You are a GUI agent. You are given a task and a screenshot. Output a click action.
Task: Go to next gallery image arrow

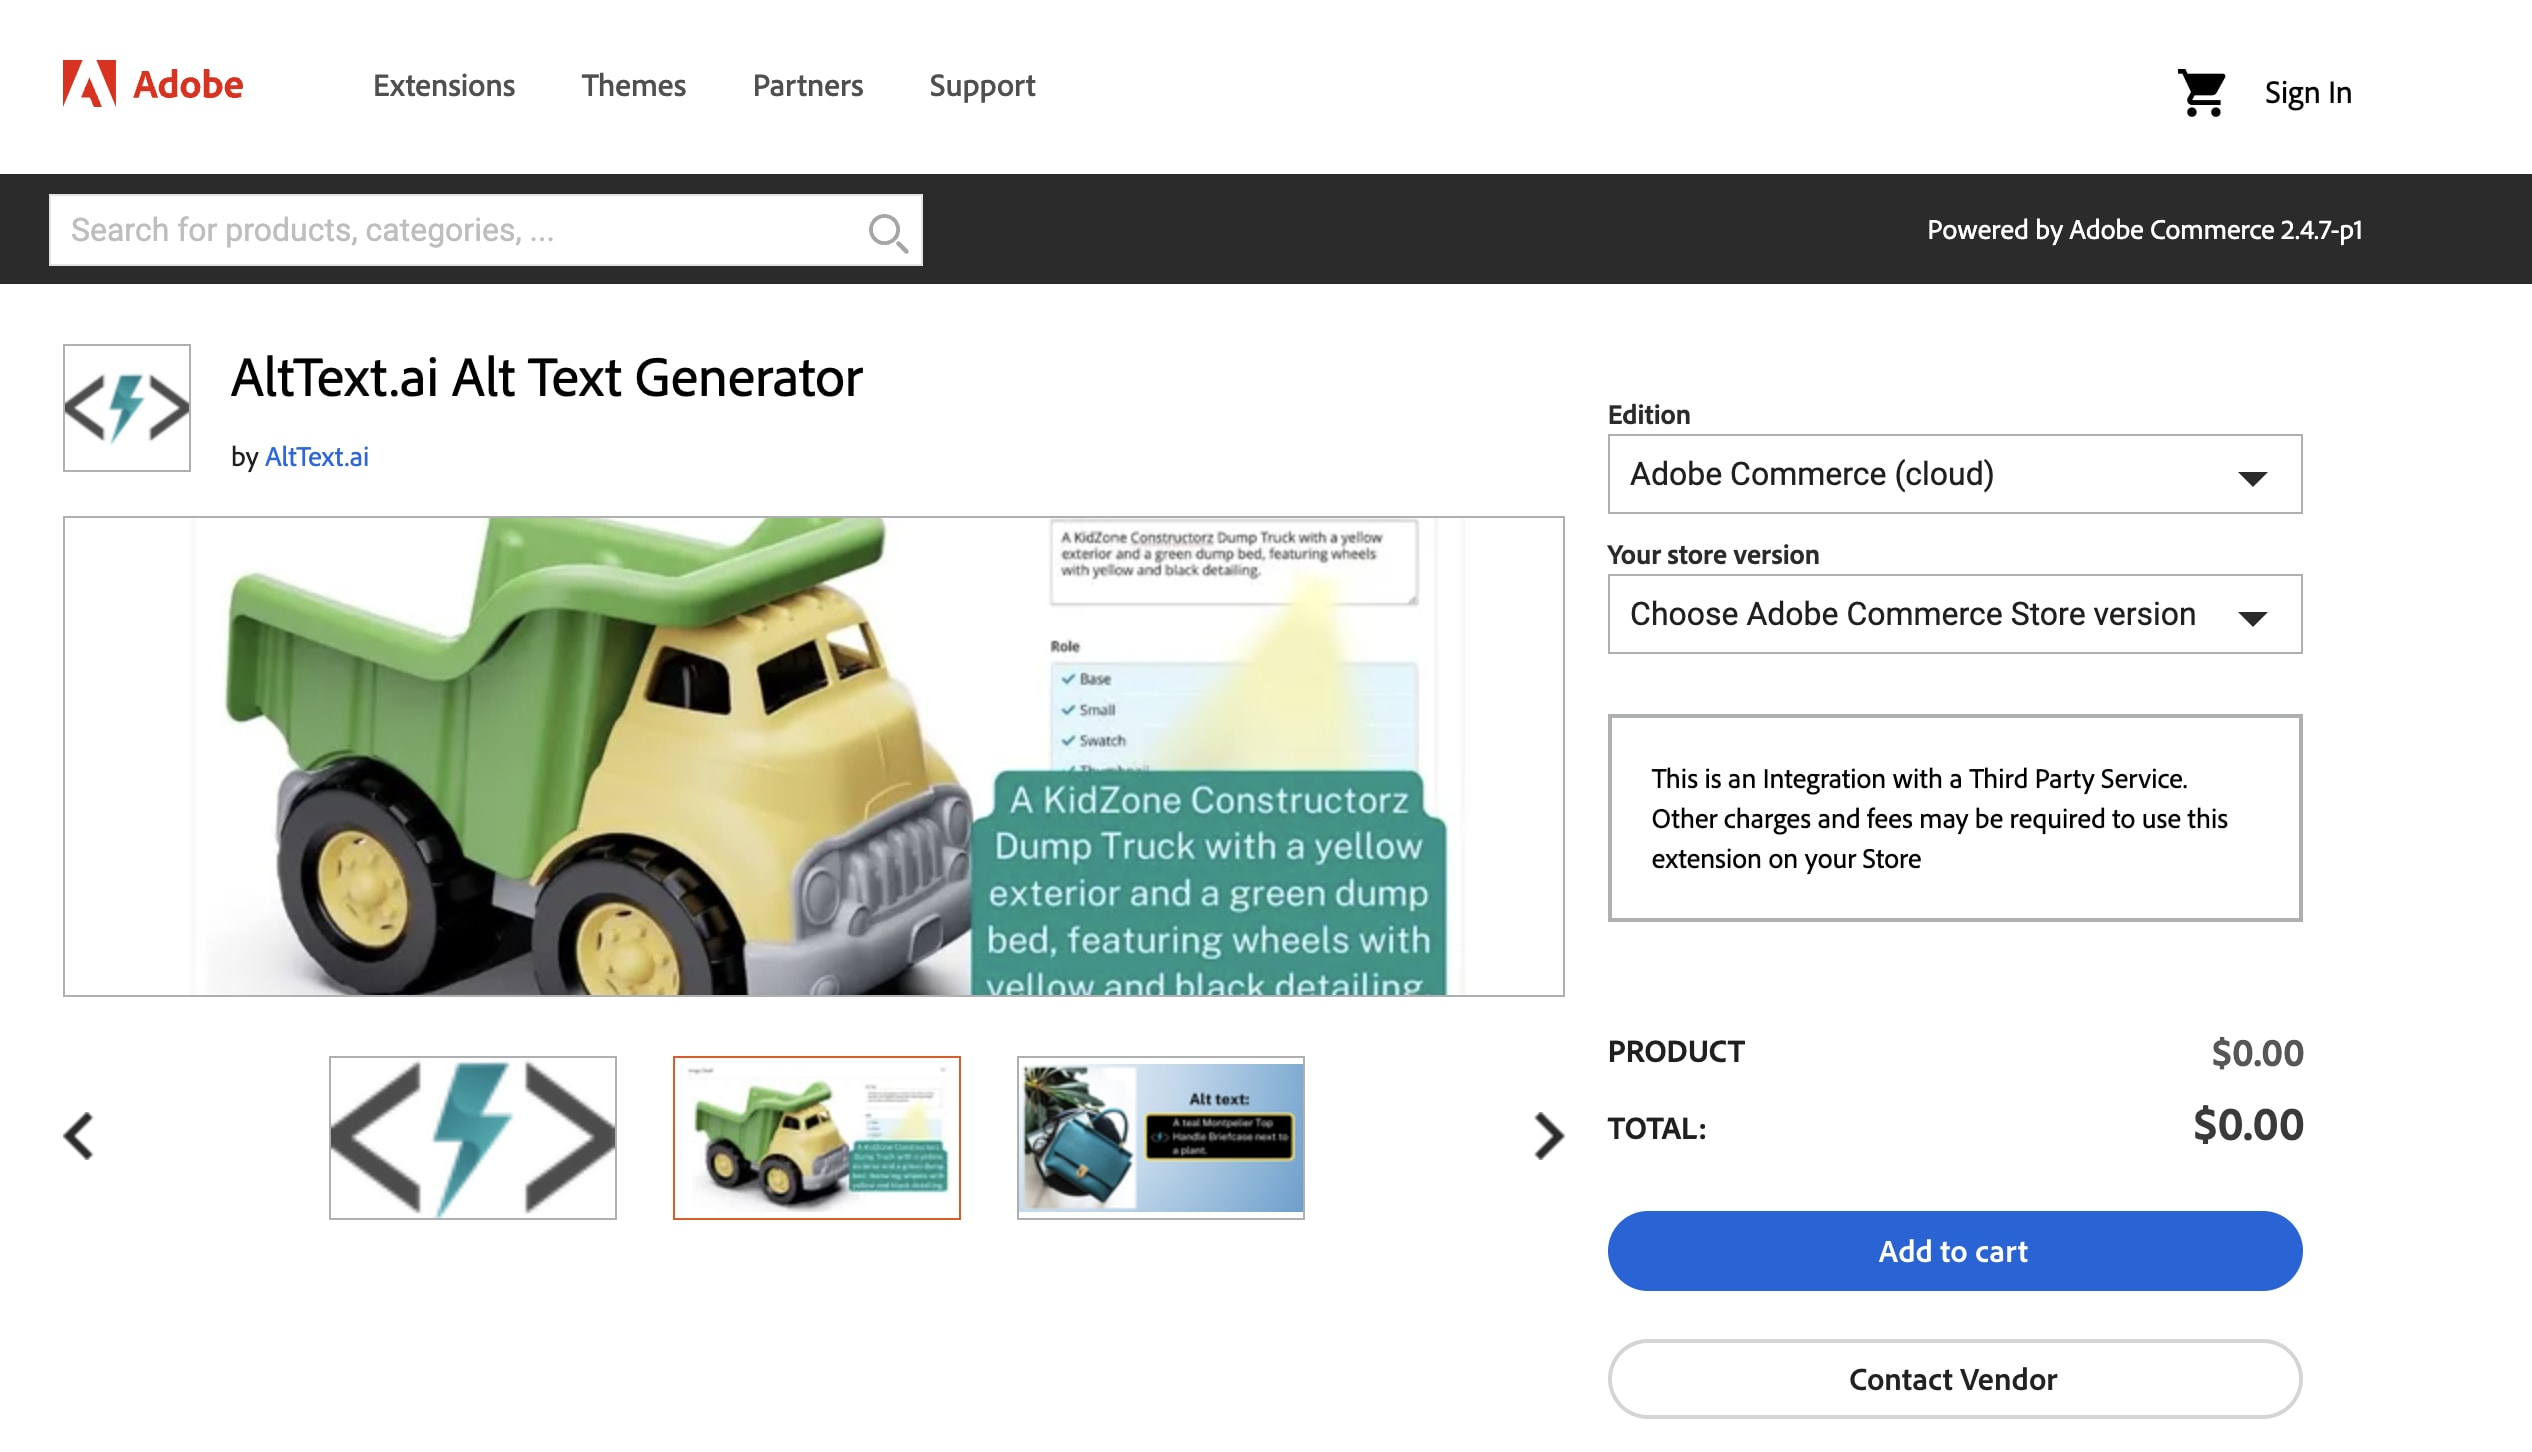[x=1548, y=1137]
